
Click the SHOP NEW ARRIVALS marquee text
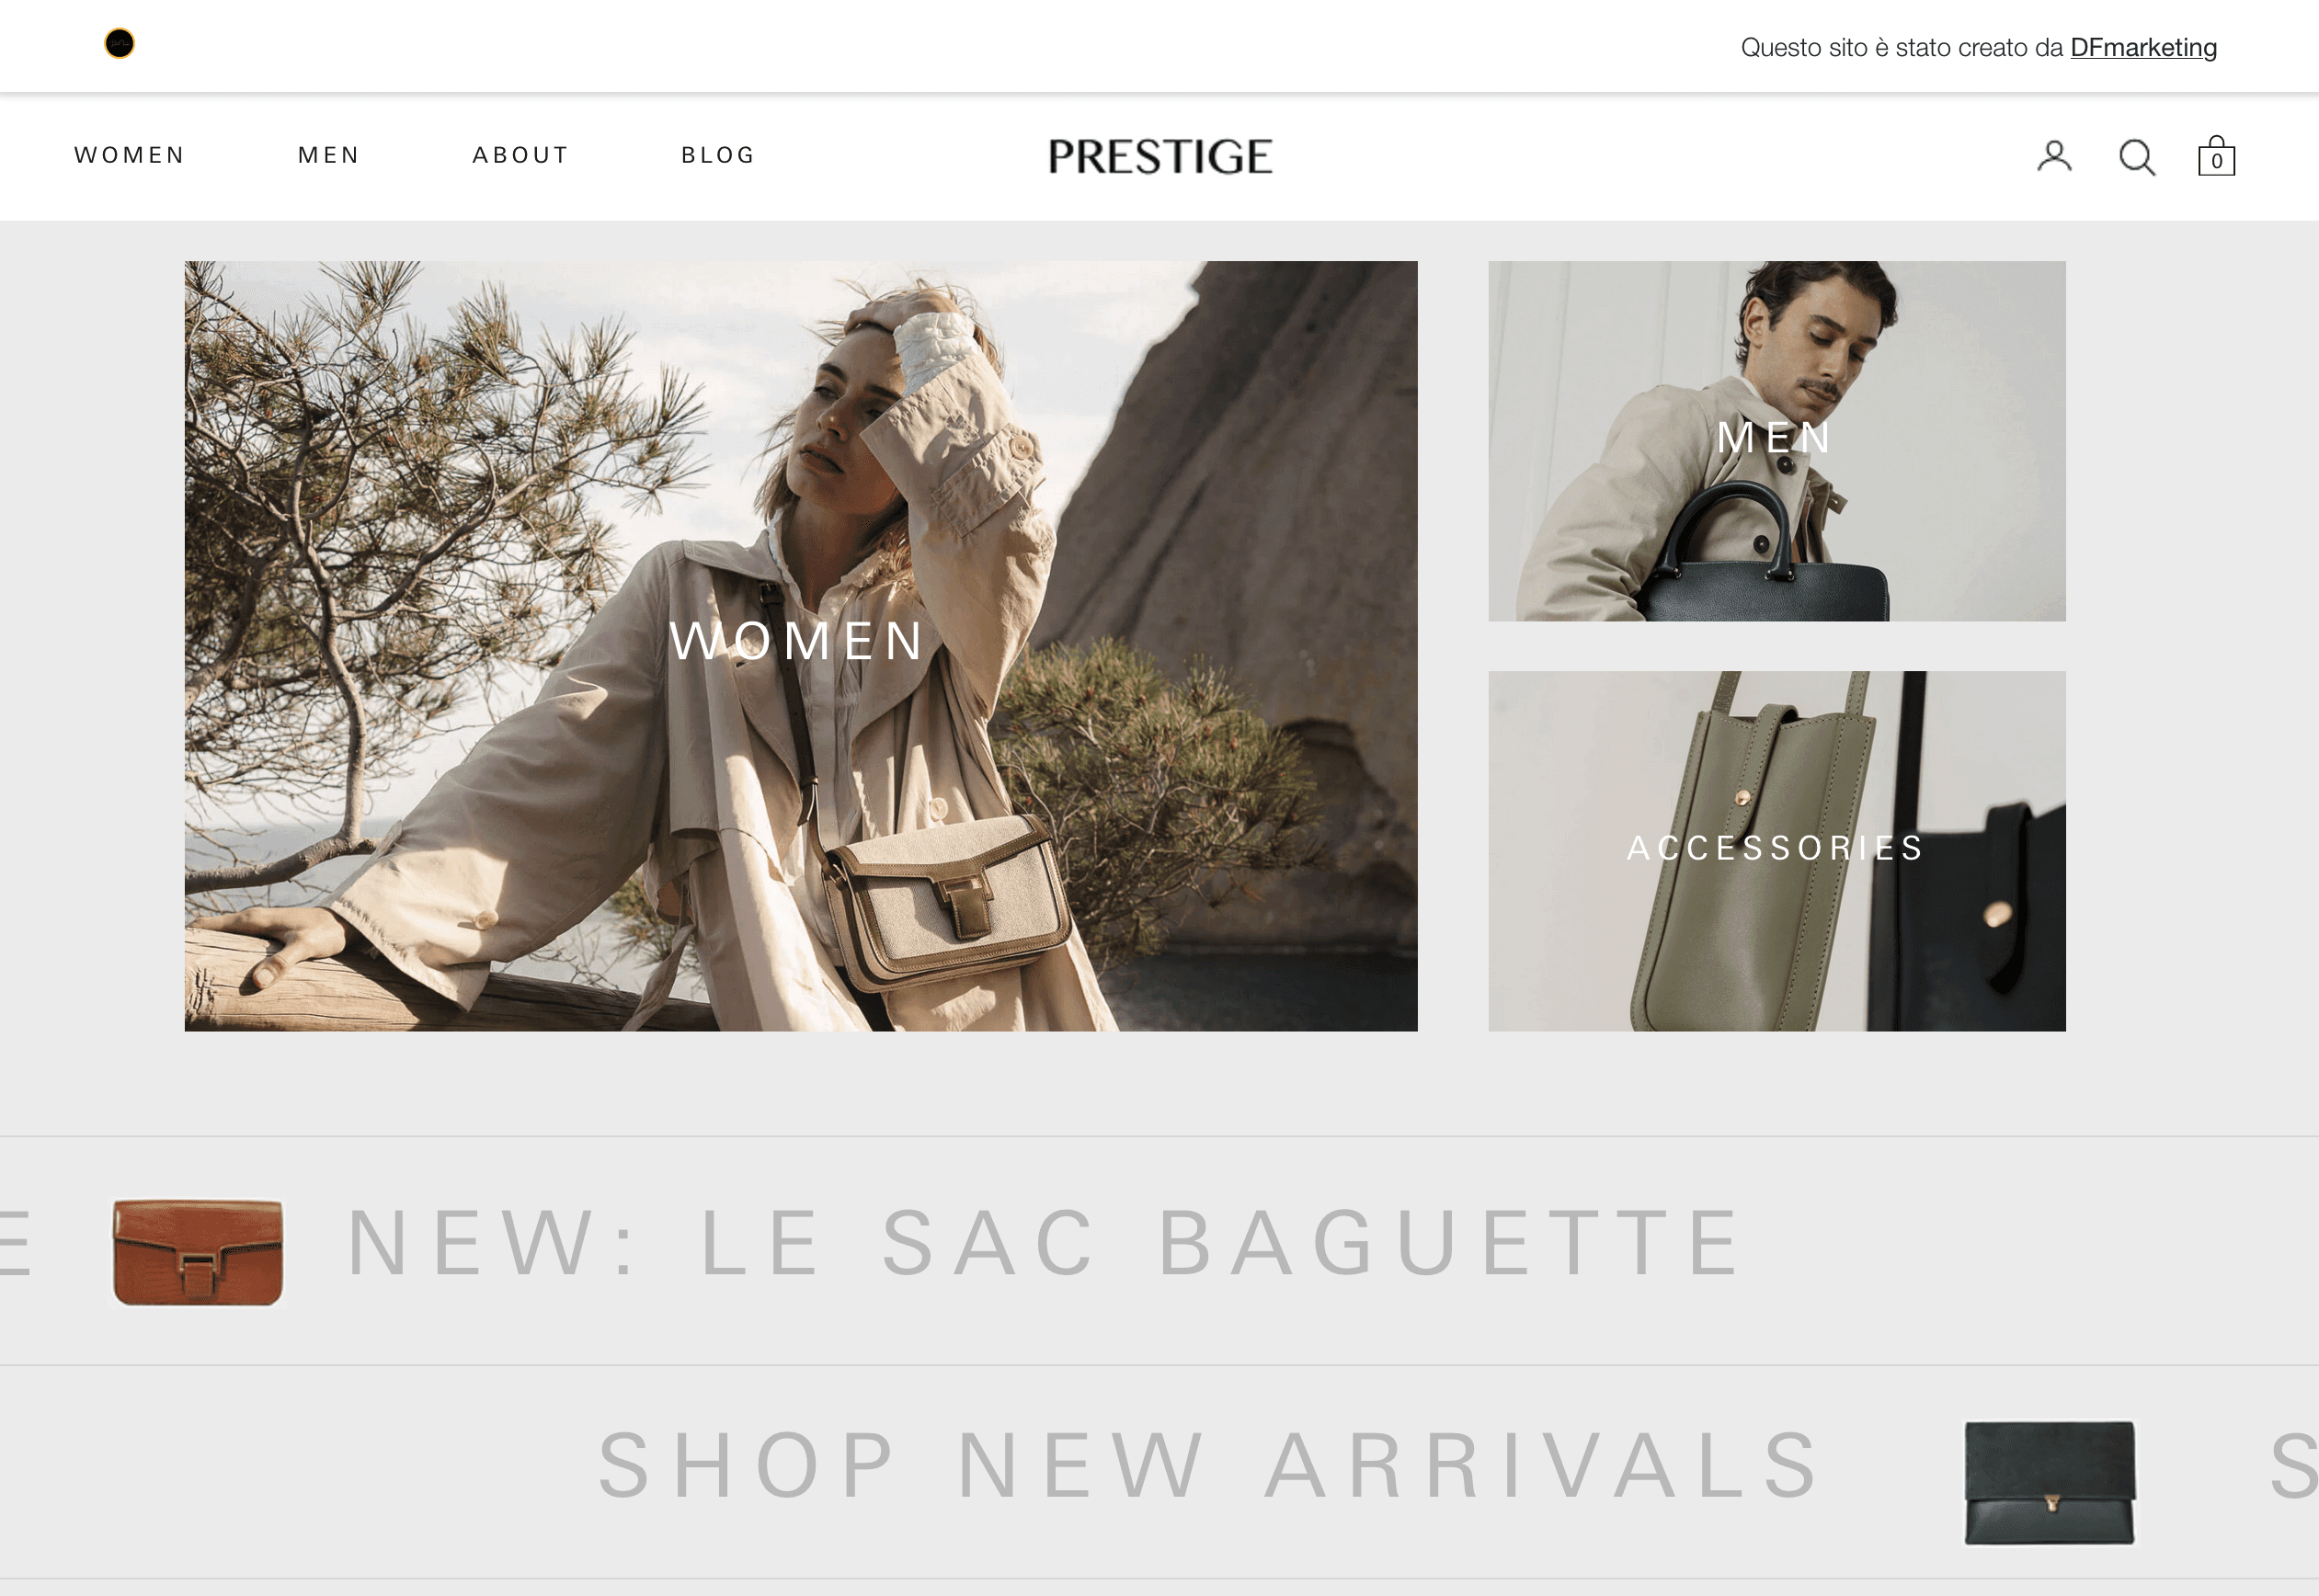(1210, 1465)
